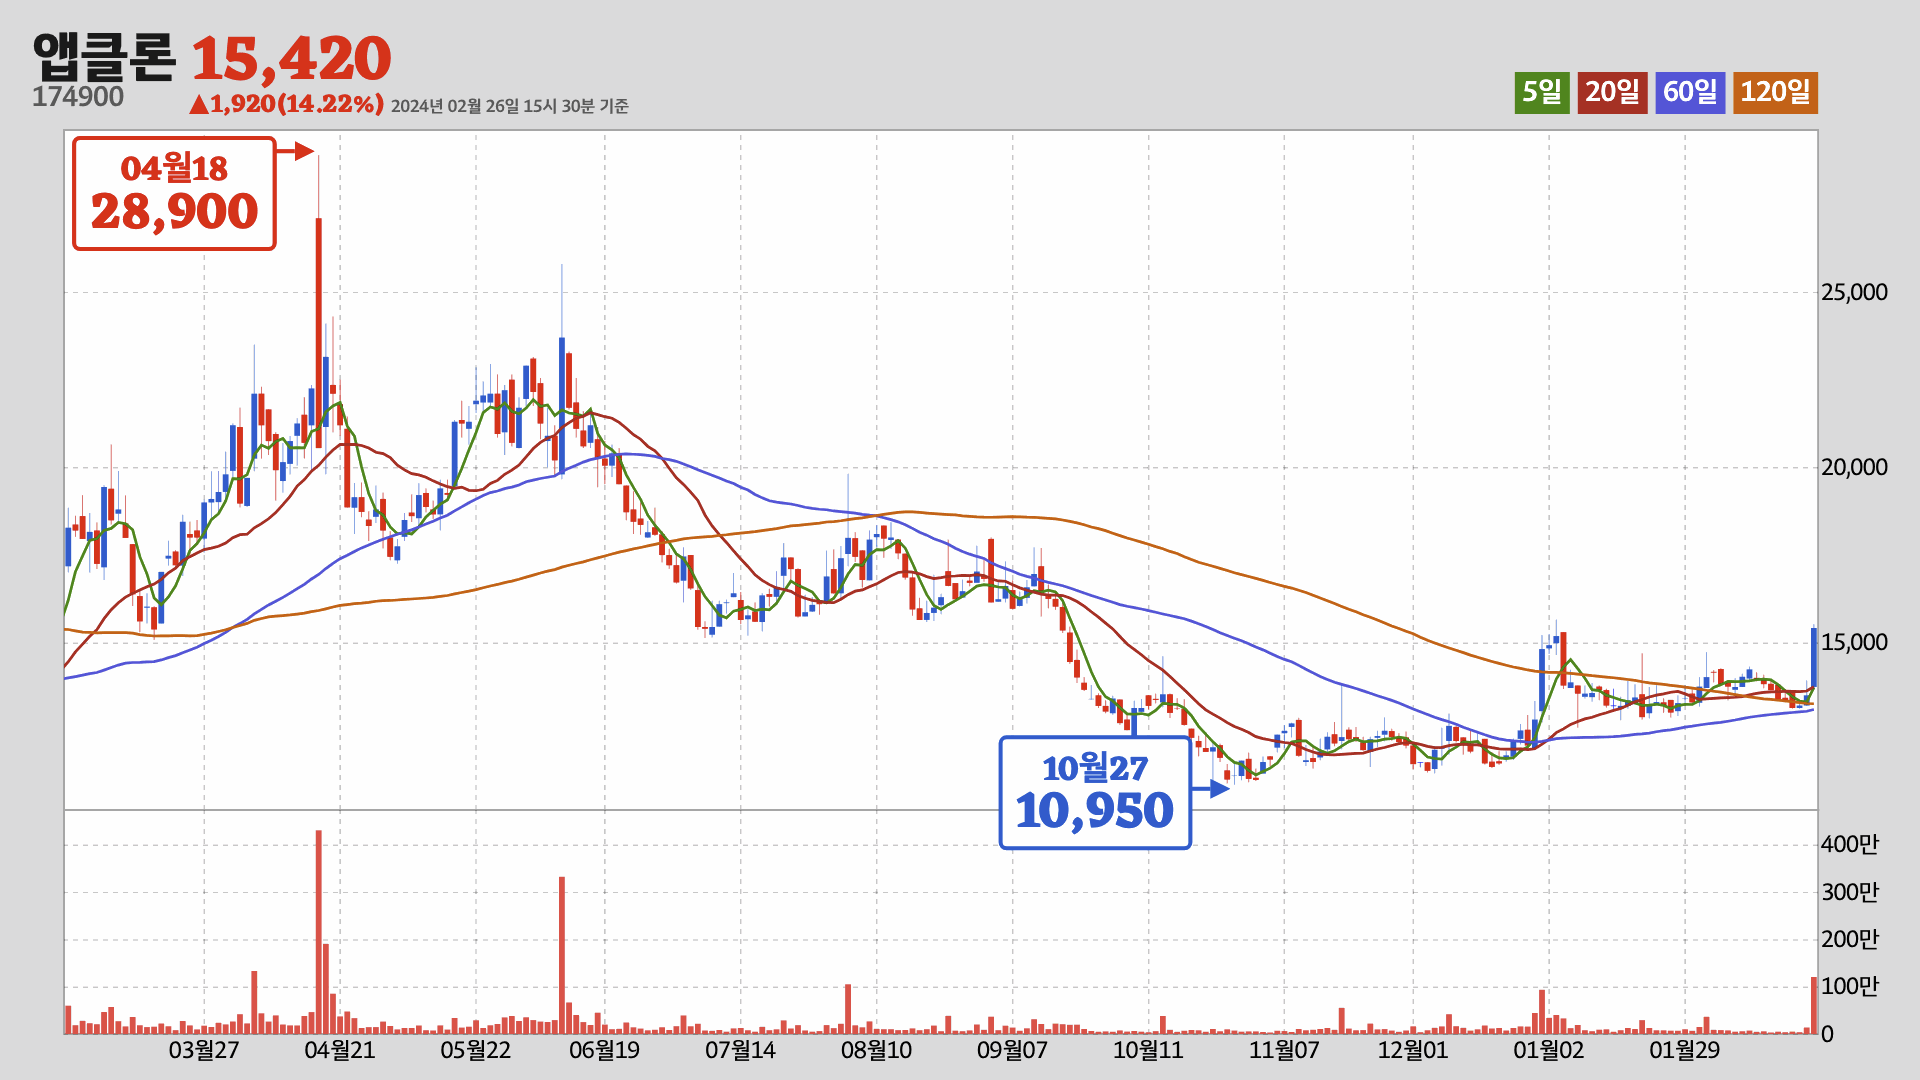Click the 01월02 date axis label
Viewport: 1920px width, 1080px height.
(x=1548, y=1050)
